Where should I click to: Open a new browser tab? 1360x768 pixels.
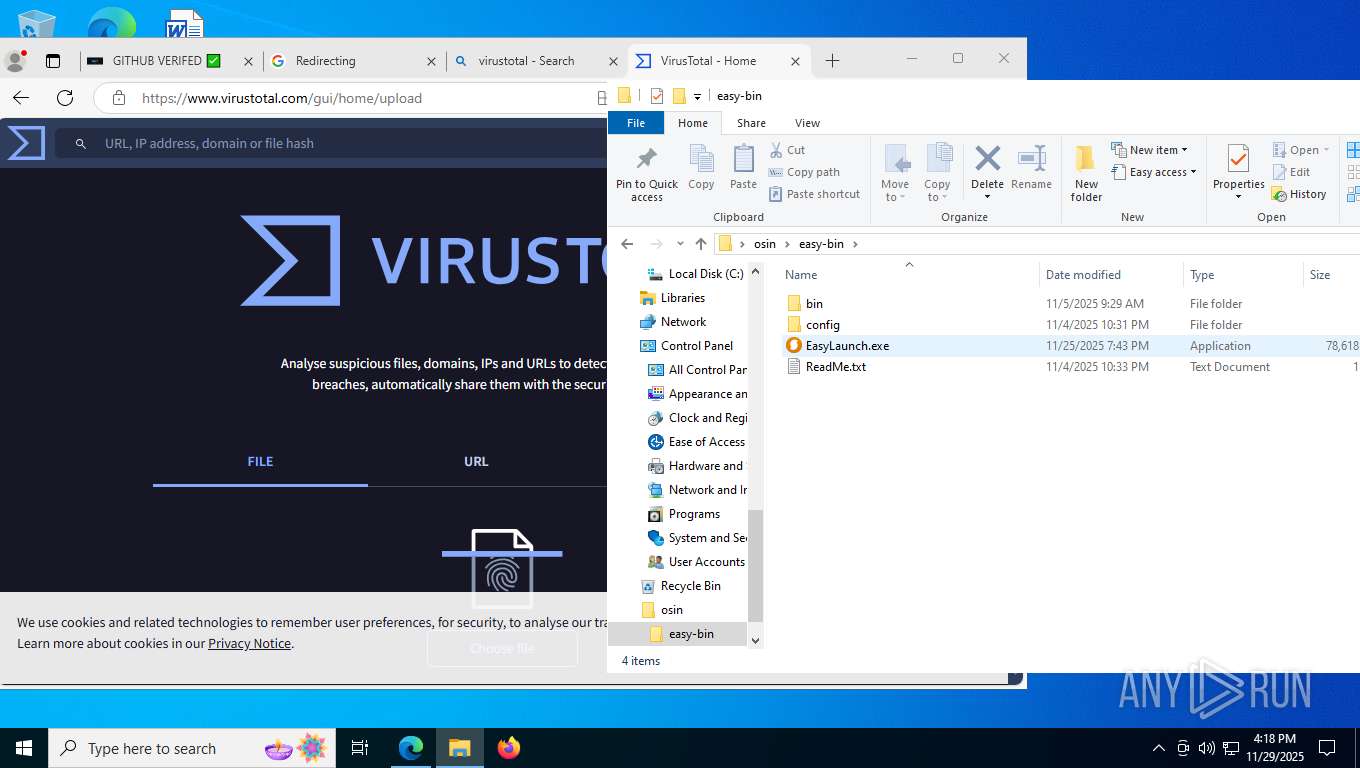point(832,61)
